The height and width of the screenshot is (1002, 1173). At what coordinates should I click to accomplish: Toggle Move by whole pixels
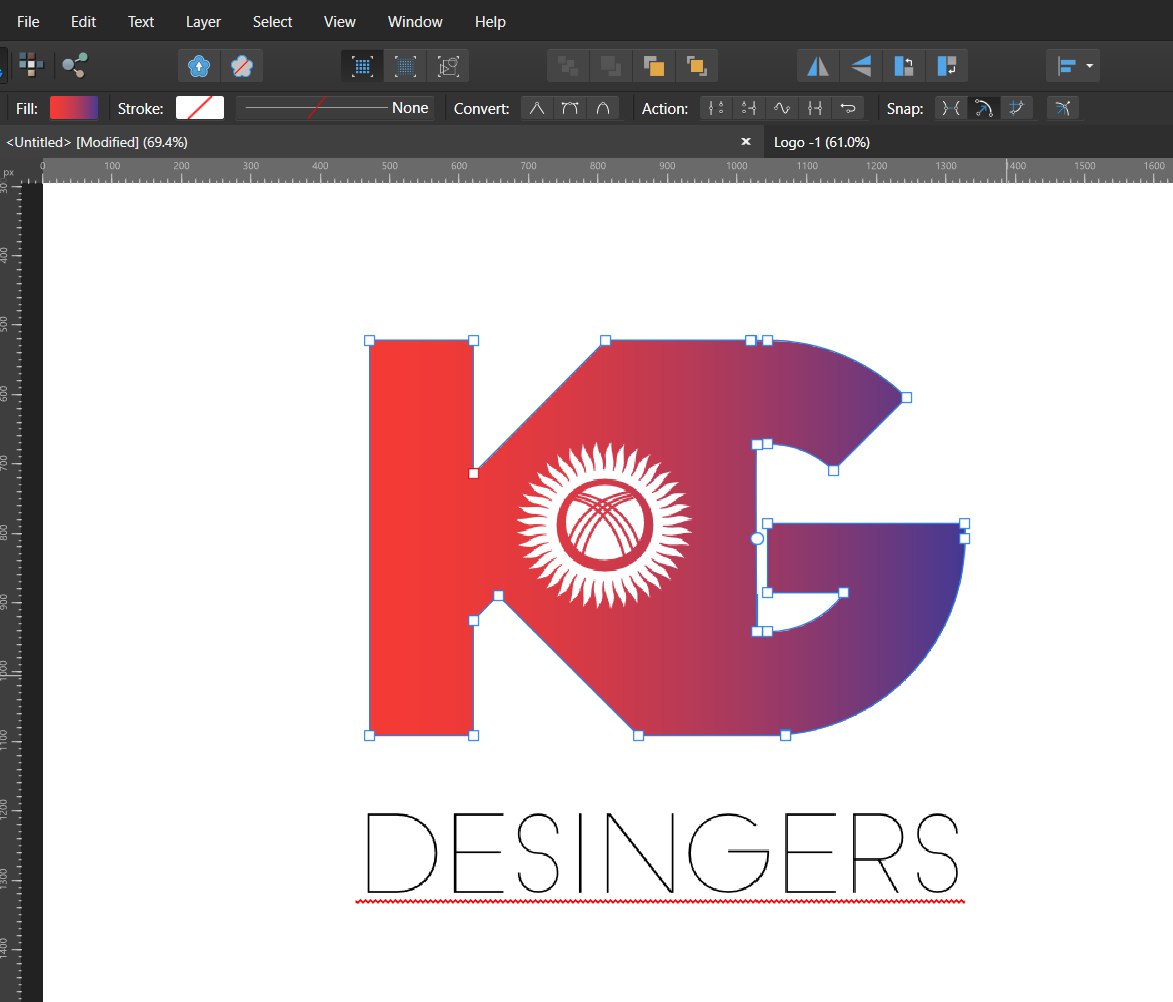pos(405,66)
